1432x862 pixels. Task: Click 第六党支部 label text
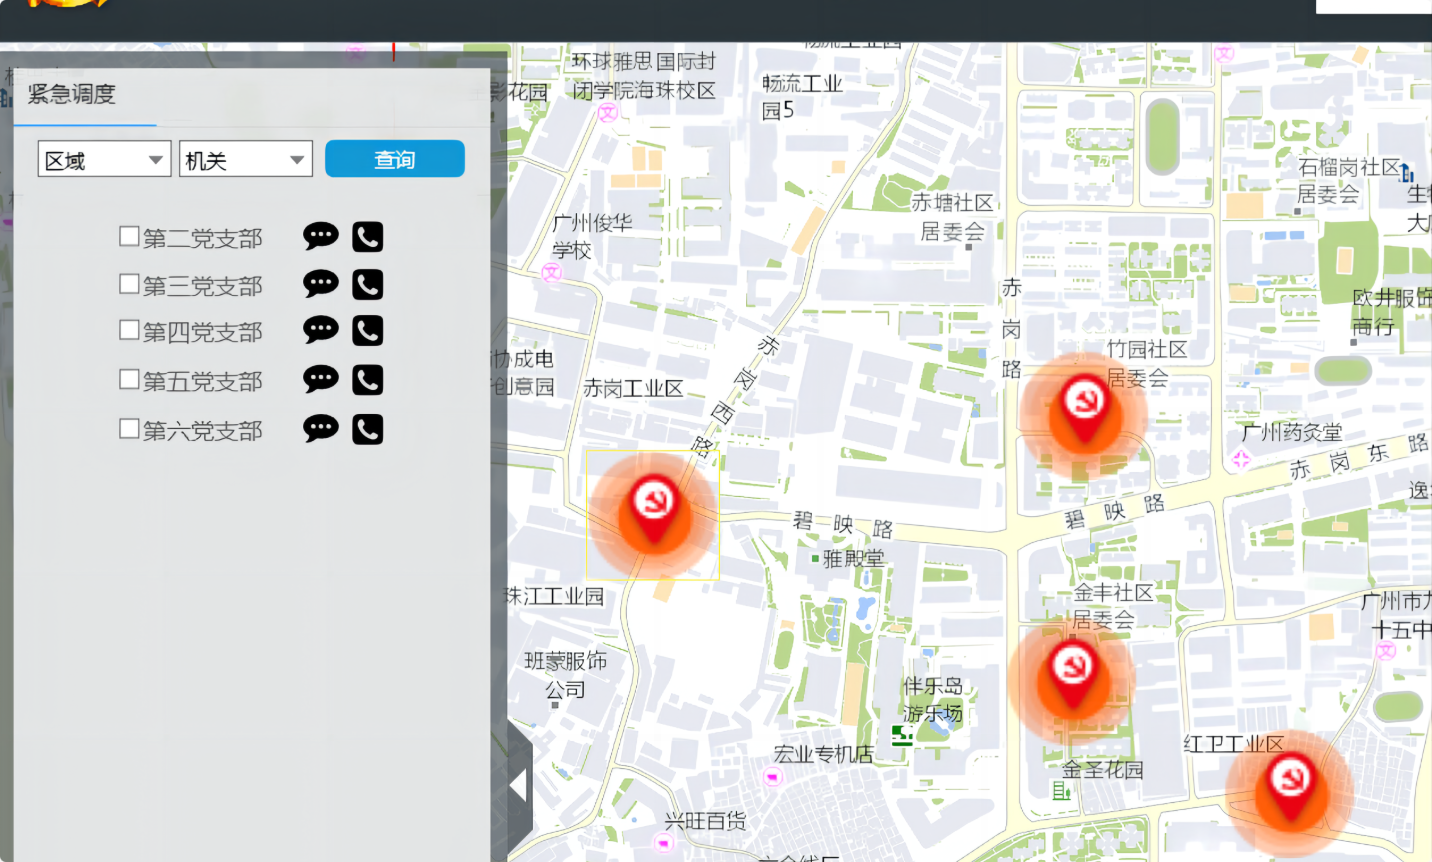(x=203, y=431)
